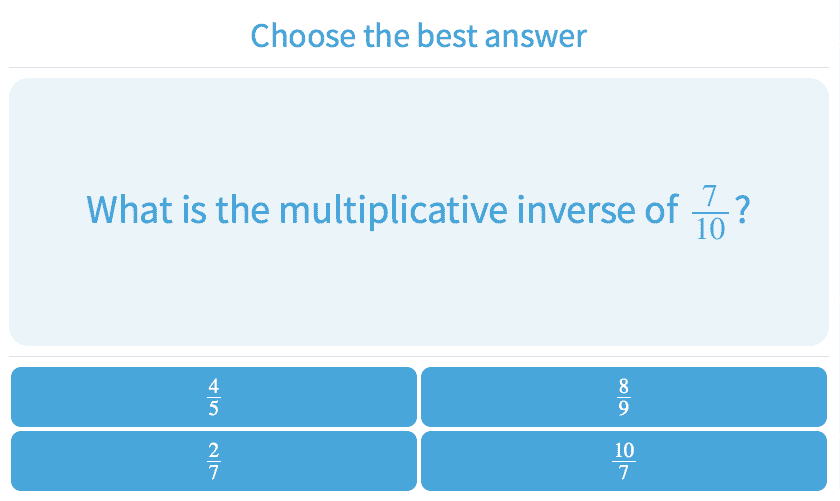
Task: Click the 7/10 fraction in the question
Action: pos(710,212)
